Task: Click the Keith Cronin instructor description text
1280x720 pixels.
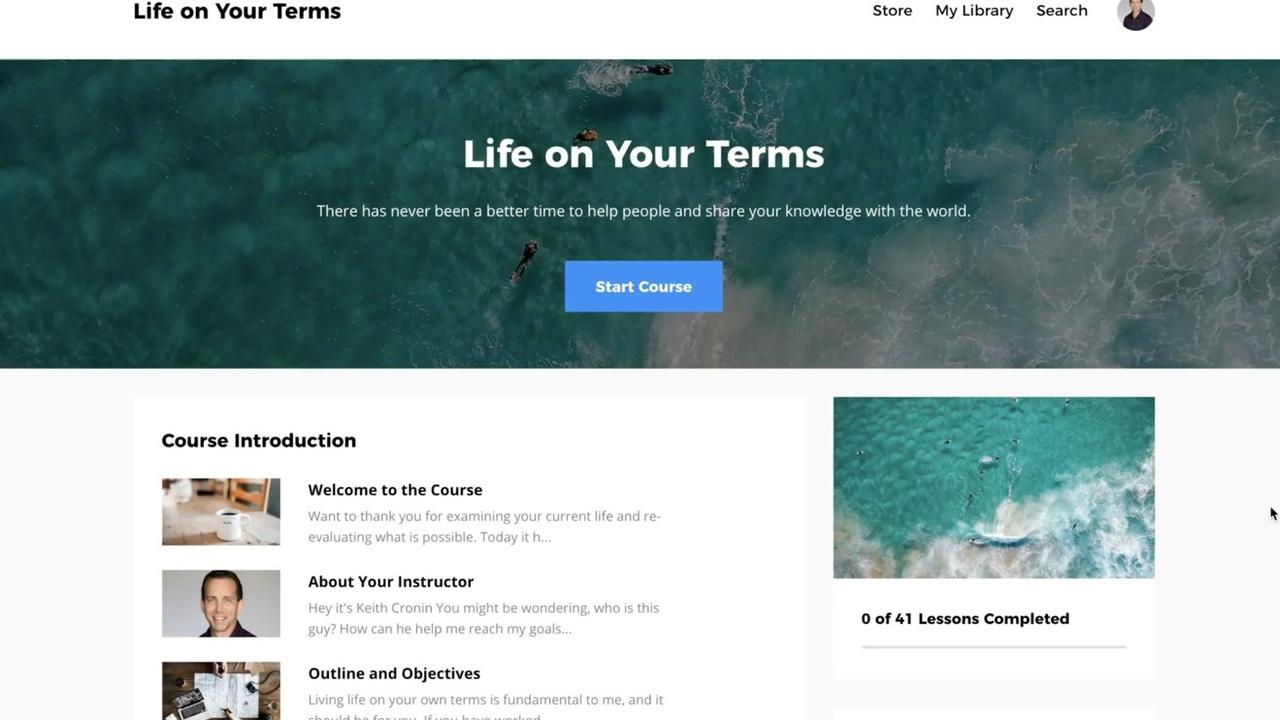Action: 484,618
